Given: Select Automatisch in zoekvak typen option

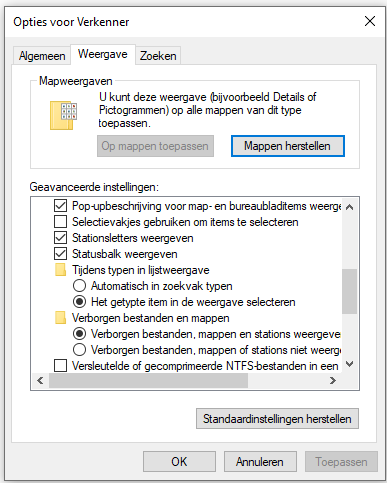Looking at the screenshot, I should coord(79,286).
